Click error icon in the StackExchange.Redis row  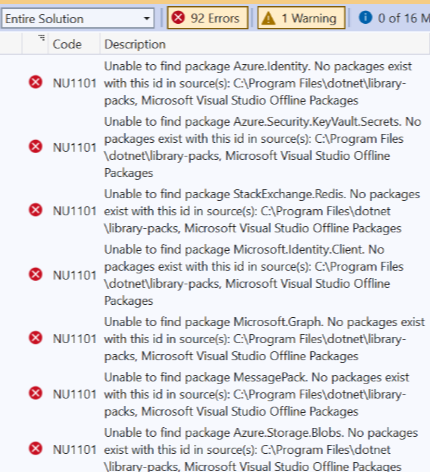tap(36, 210)
